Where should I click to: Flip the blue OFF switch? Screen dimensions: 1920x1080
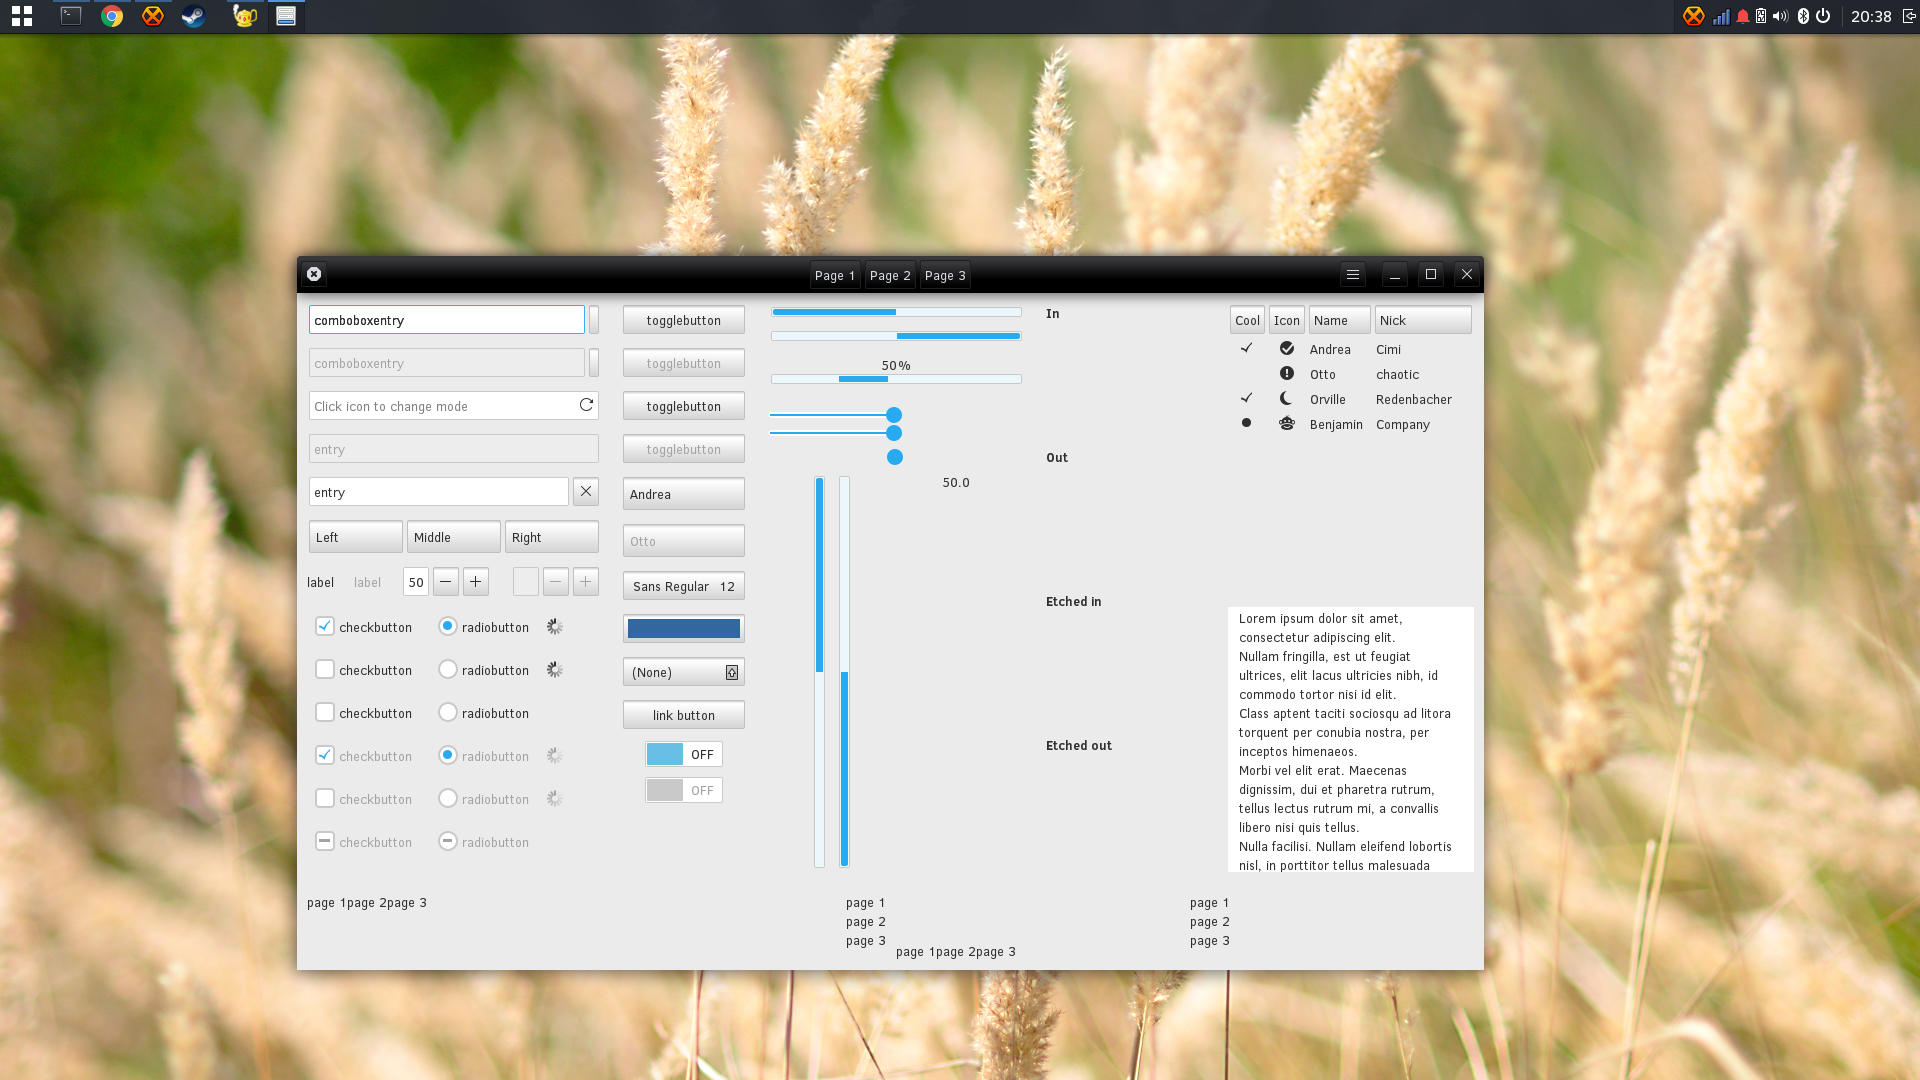pyautogui.click(x=684, y=754)
